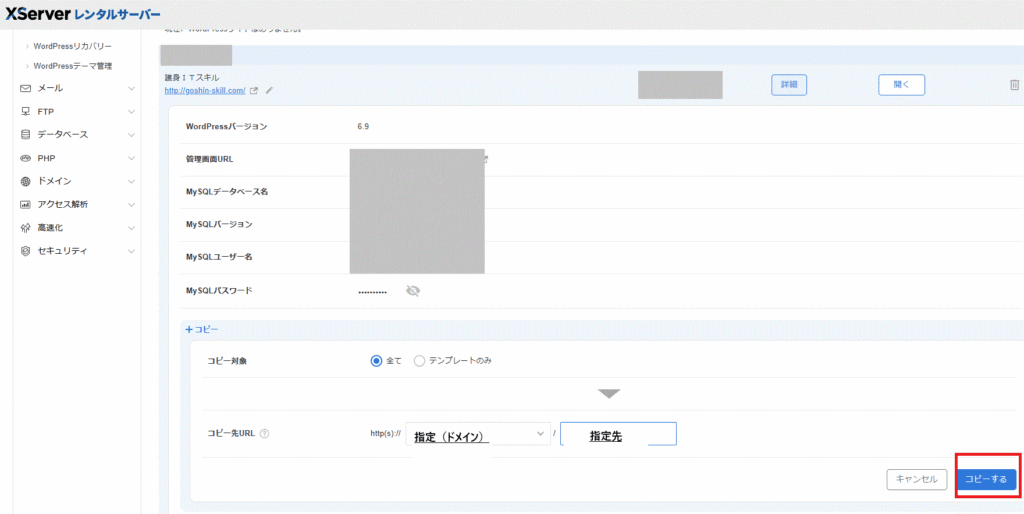Expand the 高速化 menu chevron
This screenshot has width=1024, height=514.
[x=131, y=228]
